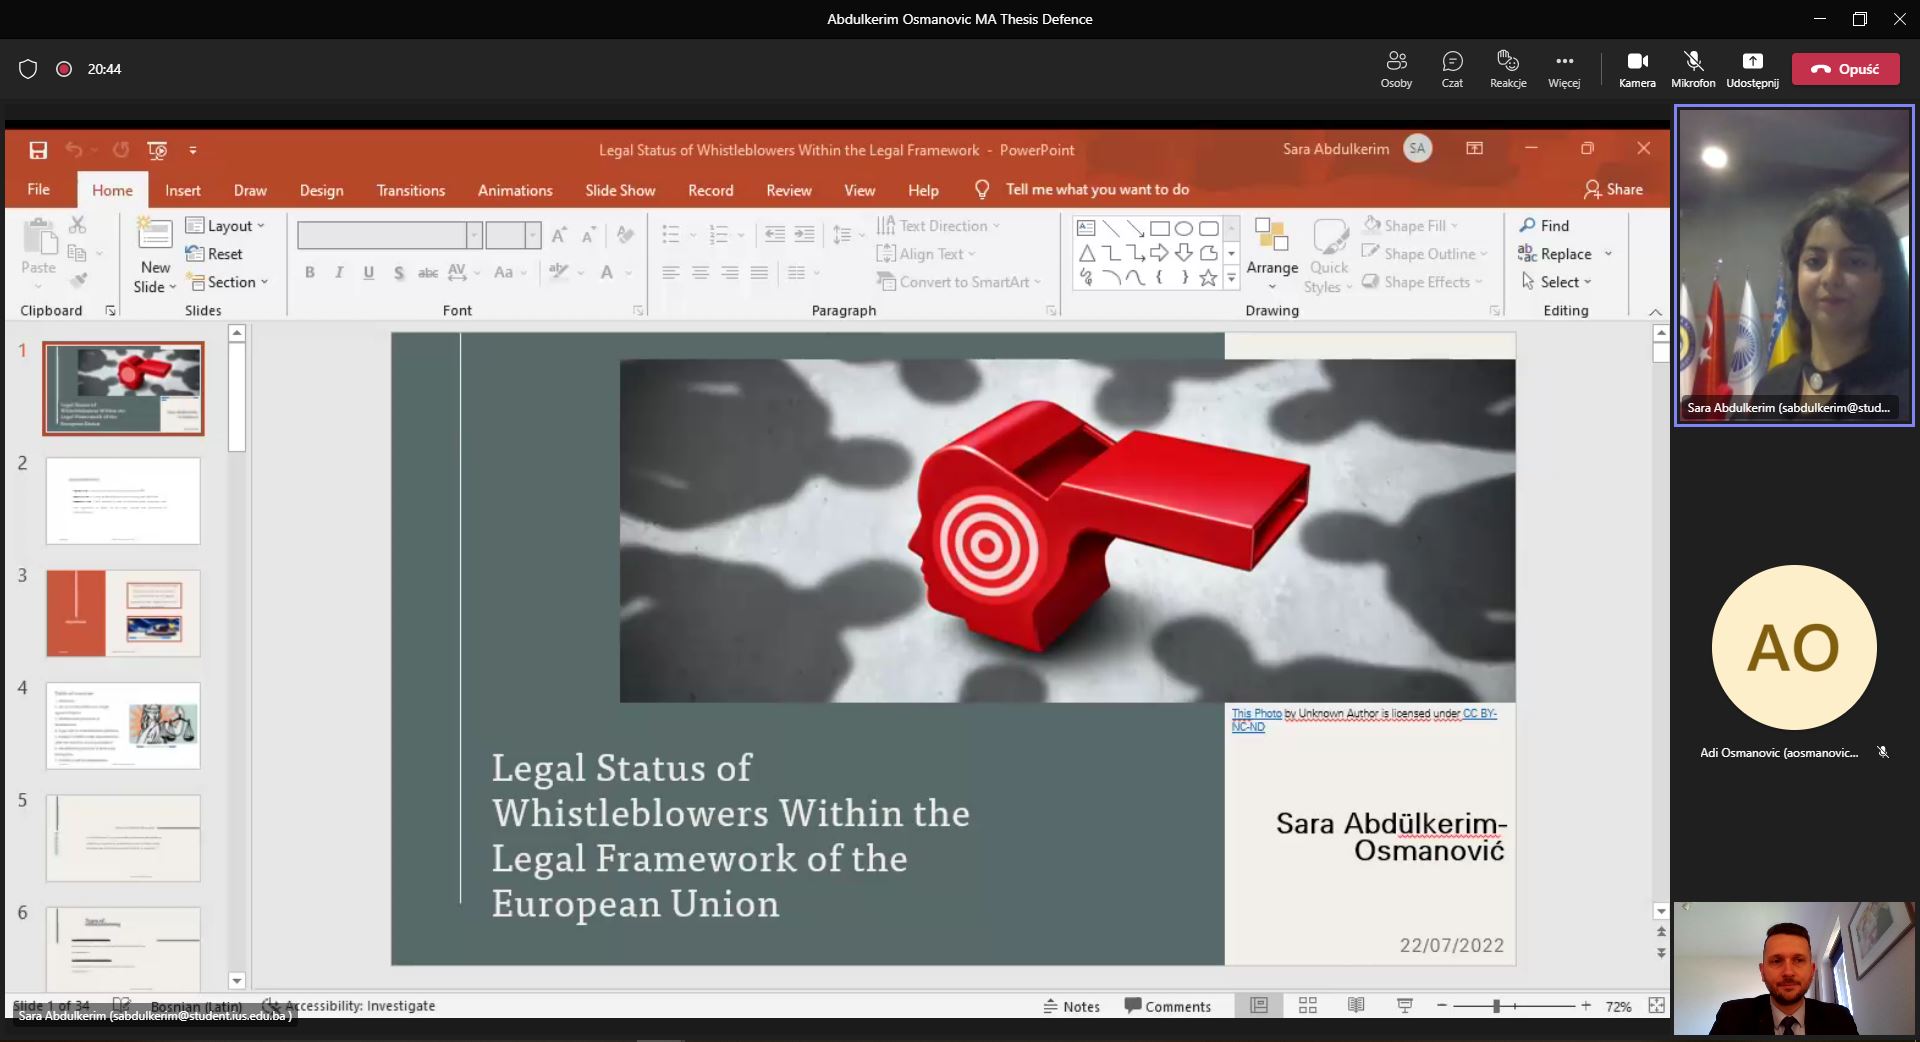Toggle the Kamera camera
This screenshot has width=1920, height=1042.
pos(1637,69)
